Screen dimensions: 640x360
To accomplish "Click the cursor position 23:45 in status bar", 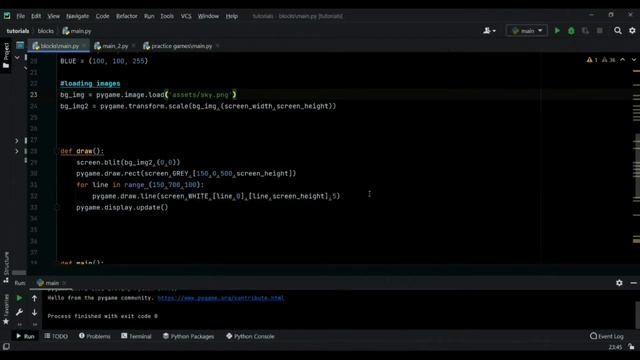I will point(615,347).
